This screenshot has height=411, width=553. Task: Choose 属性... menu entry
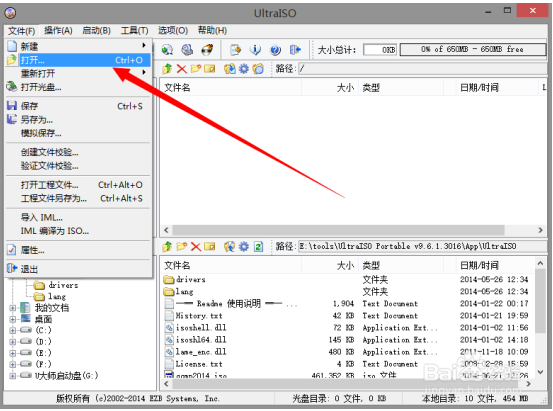78,250
